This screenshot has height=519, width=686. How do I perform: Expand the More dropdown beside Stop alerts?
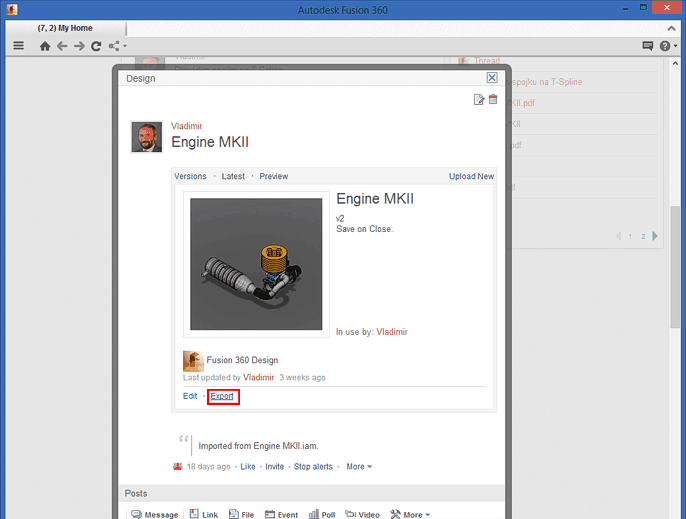pos(359,467)
